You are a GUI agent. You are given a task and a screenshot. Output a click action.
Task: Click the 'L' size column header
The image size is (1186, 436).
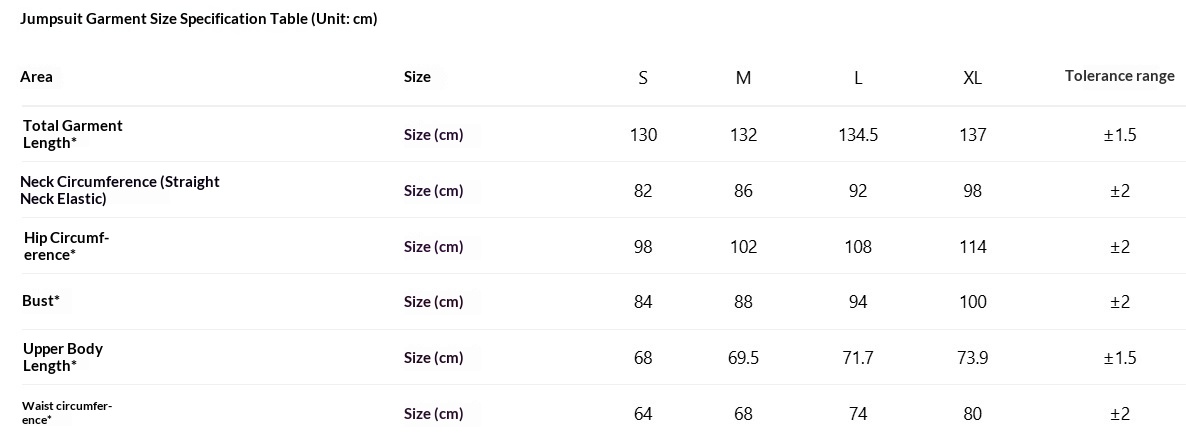(x=858, y=78)
